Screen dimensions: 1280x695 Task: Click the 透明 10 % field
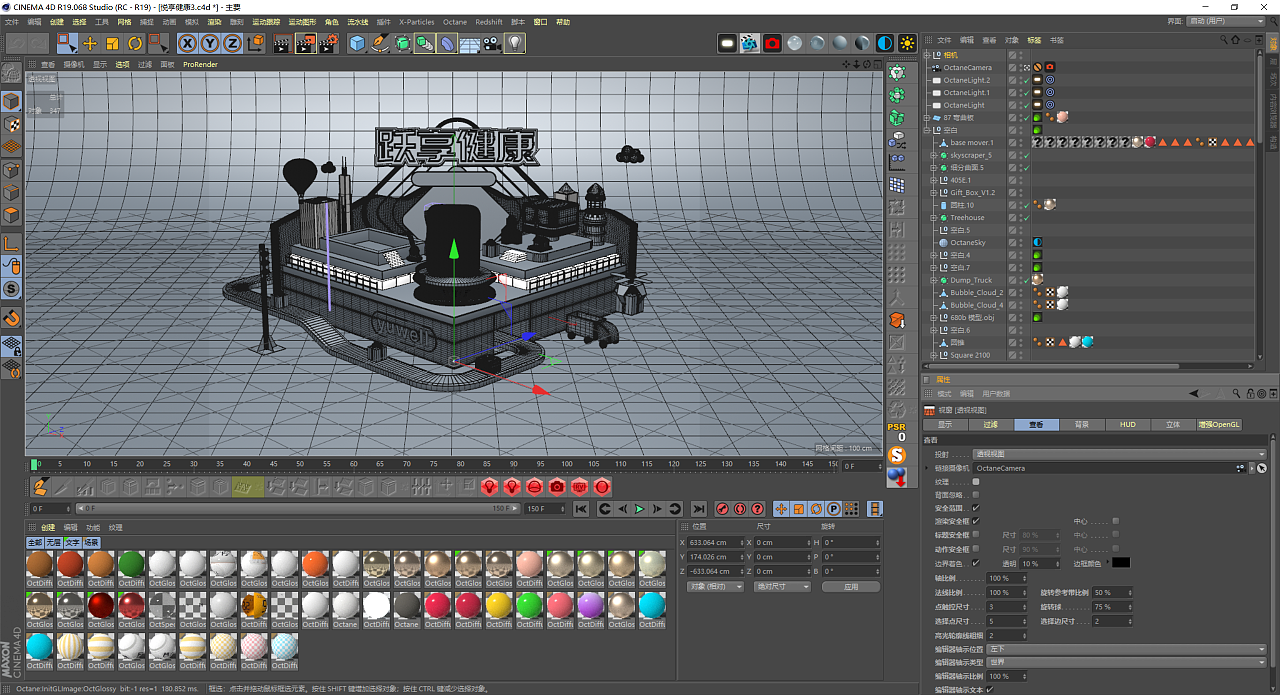point(1039,563)
